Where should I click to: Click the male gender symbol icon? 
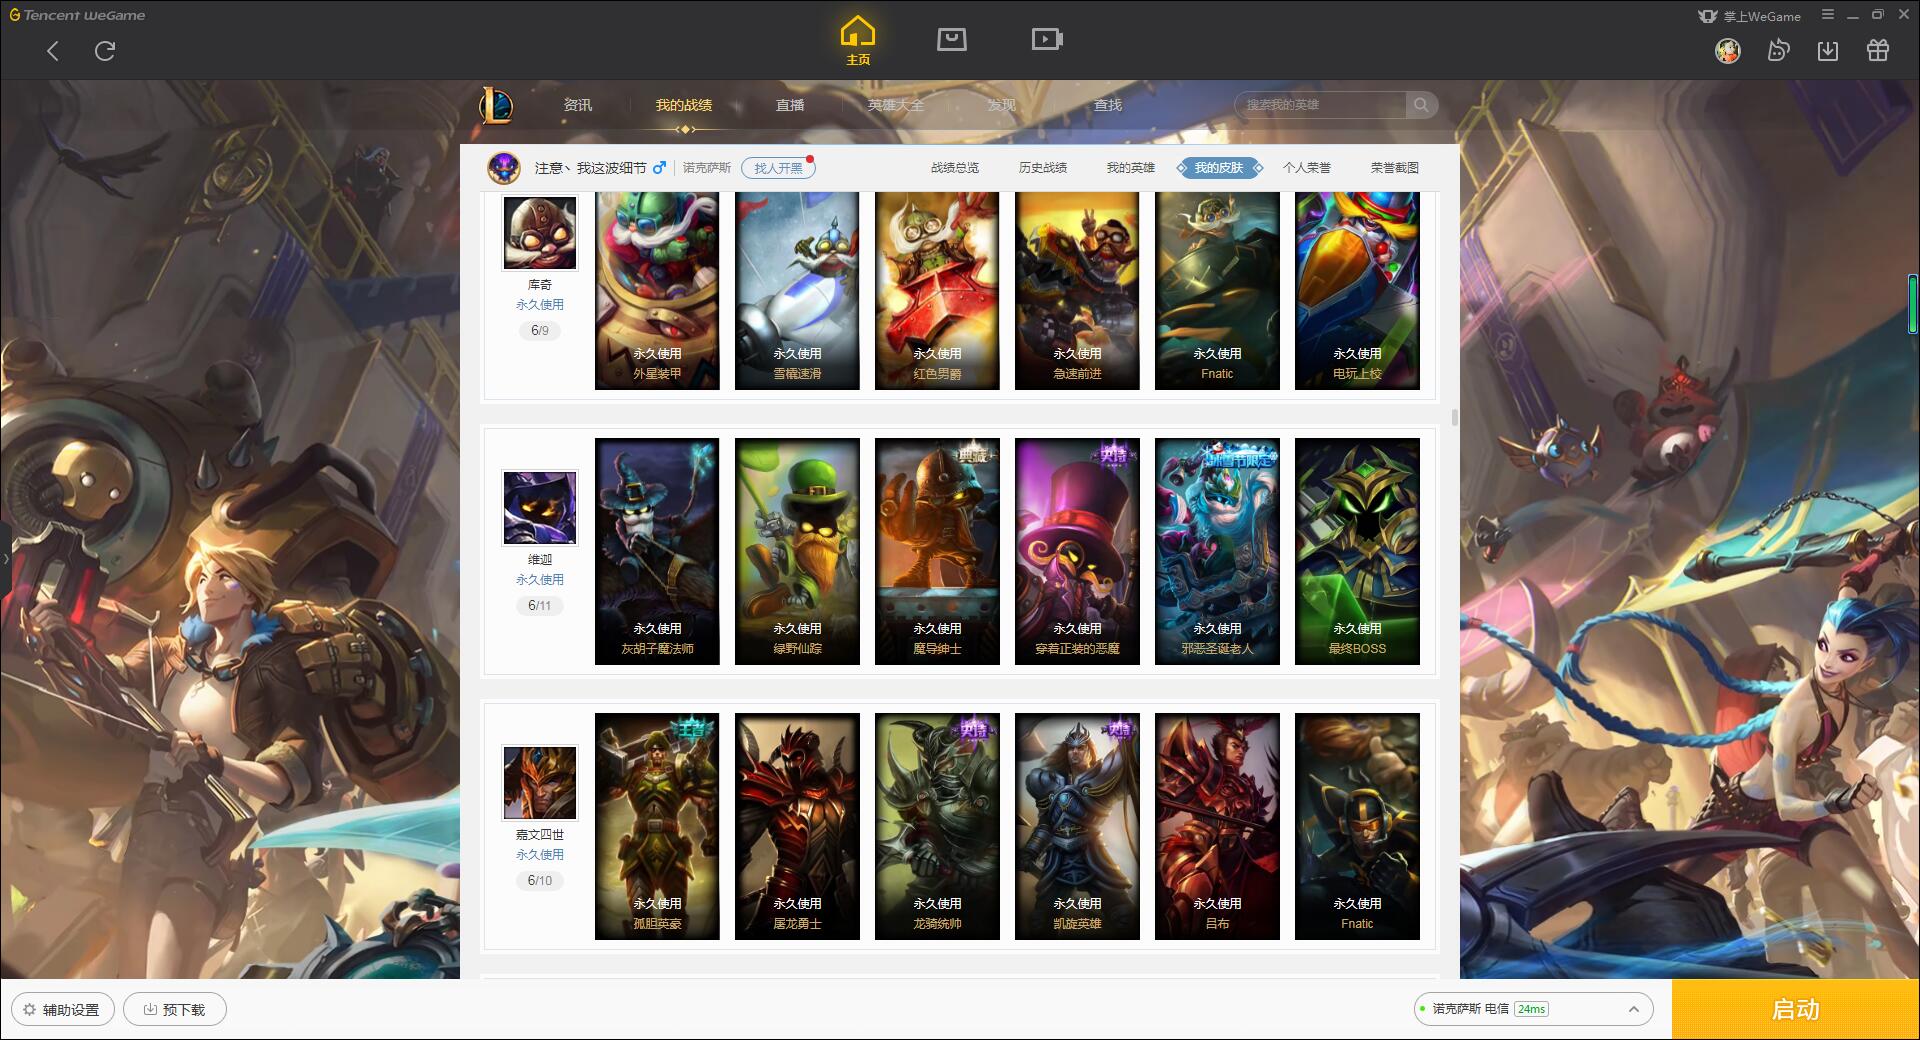(659, 168)
